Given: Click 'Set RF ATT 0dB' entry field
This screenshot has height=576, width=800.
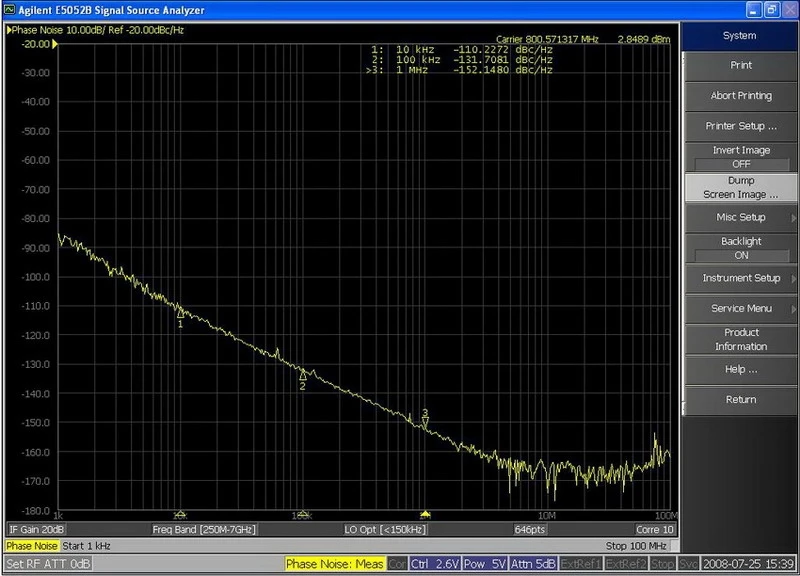Looking at the screenshot, I should [48, 564].
